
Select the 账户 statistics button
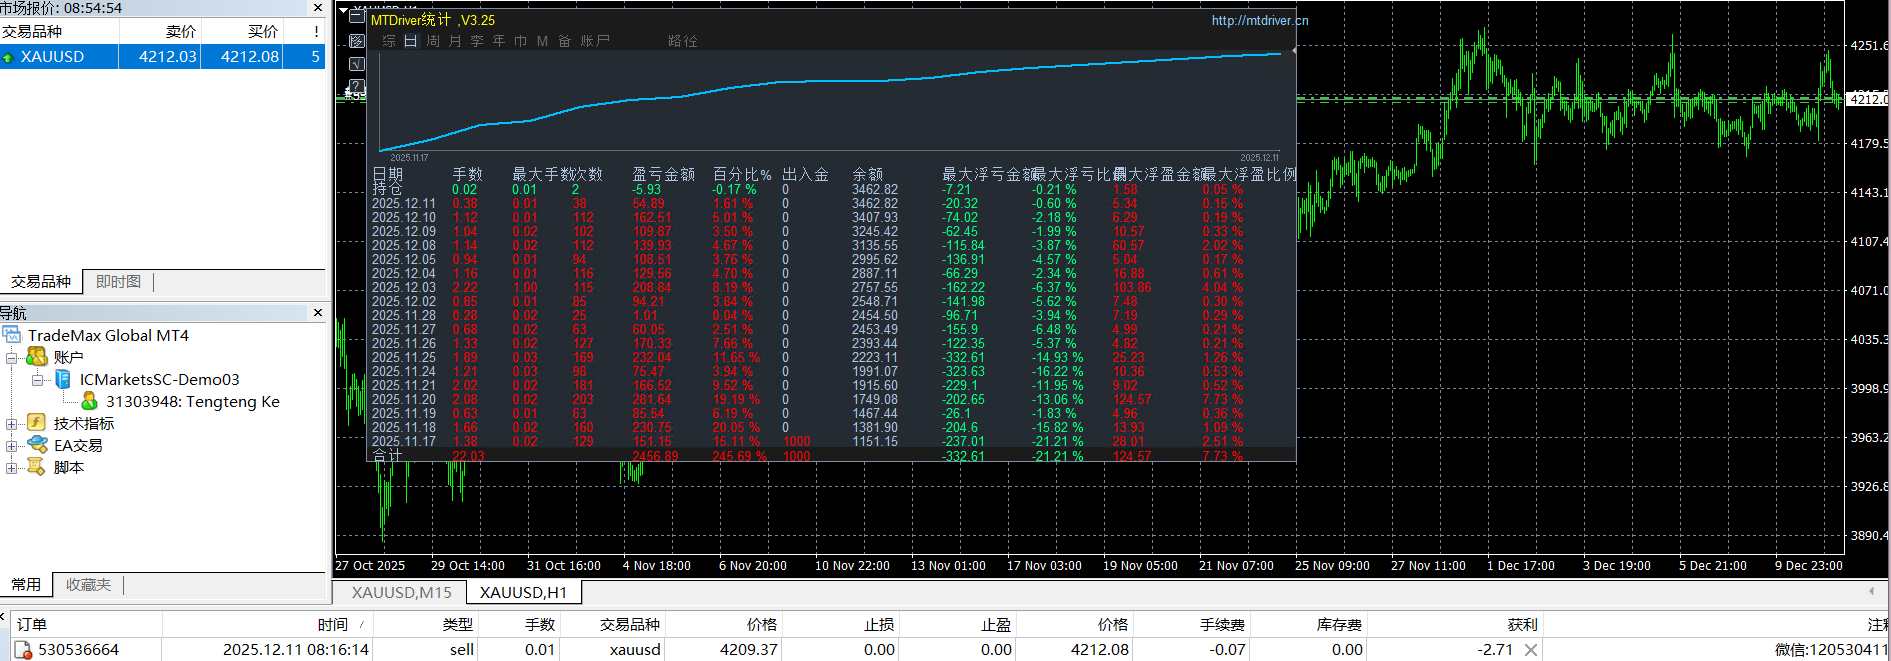pos(594,41)
